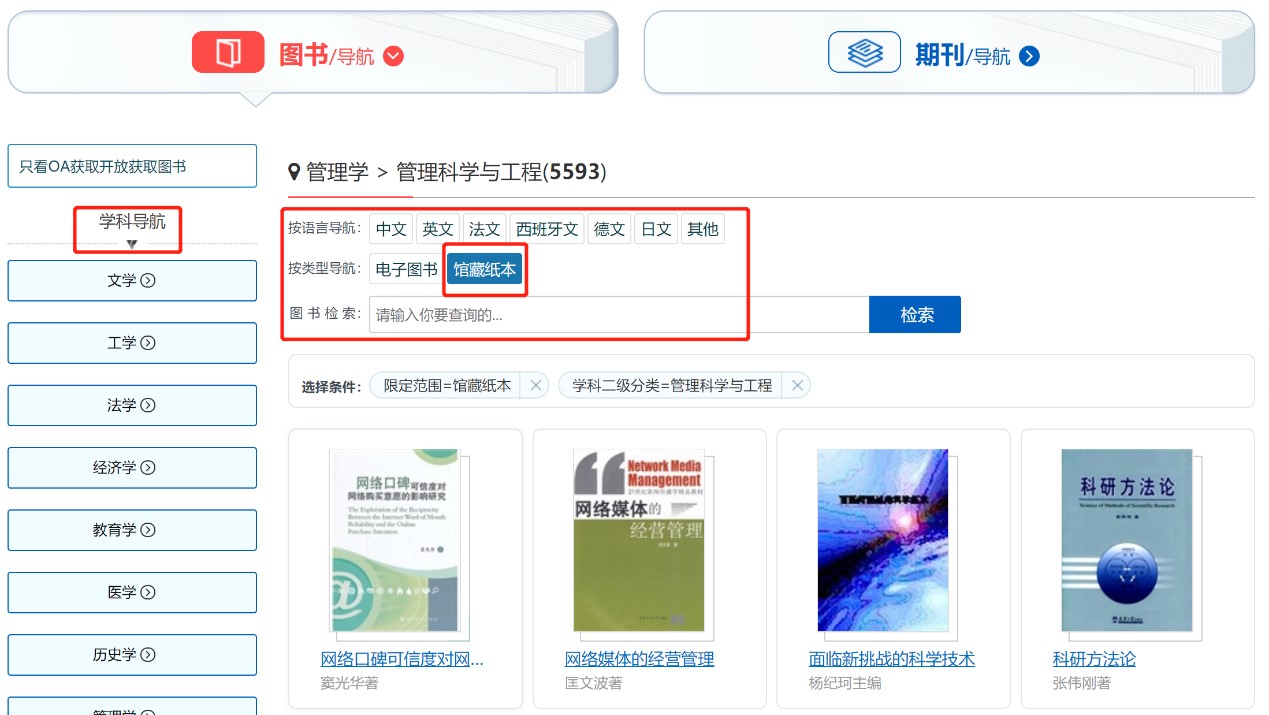Click the arrow icon beside 医学
Image resolution: width=1269 pixels, height=715 pixels.
click(148, 592)
